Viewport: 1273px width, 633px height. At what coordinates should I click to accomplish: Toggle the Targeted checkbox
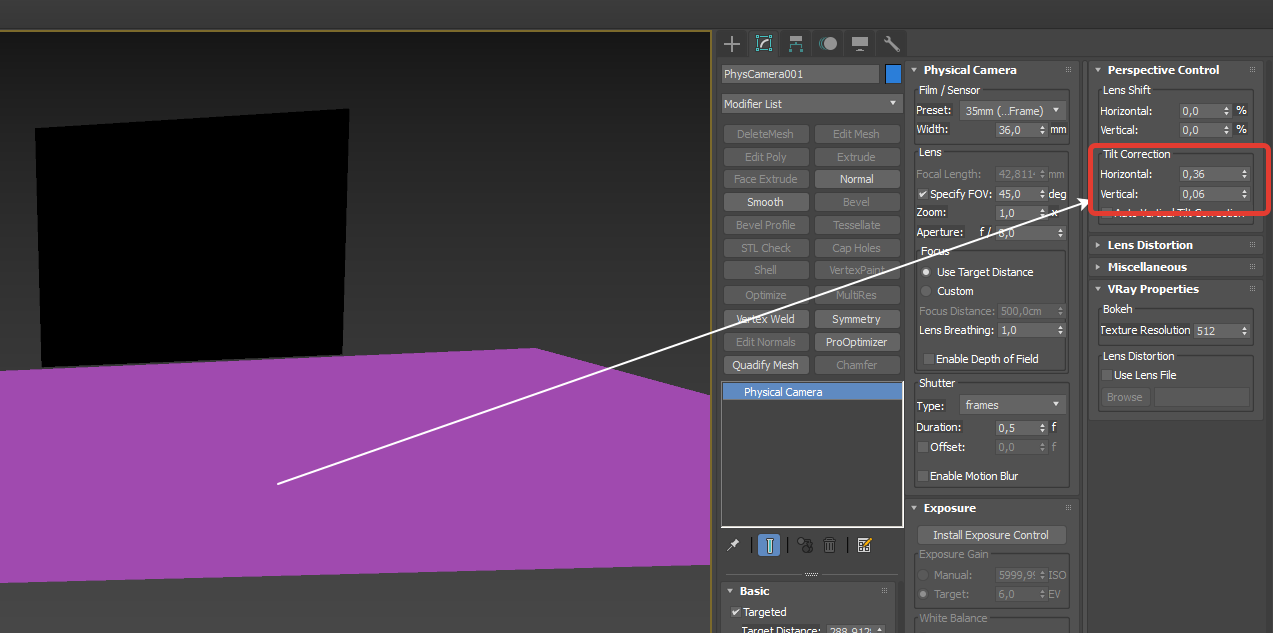[736, 612]
